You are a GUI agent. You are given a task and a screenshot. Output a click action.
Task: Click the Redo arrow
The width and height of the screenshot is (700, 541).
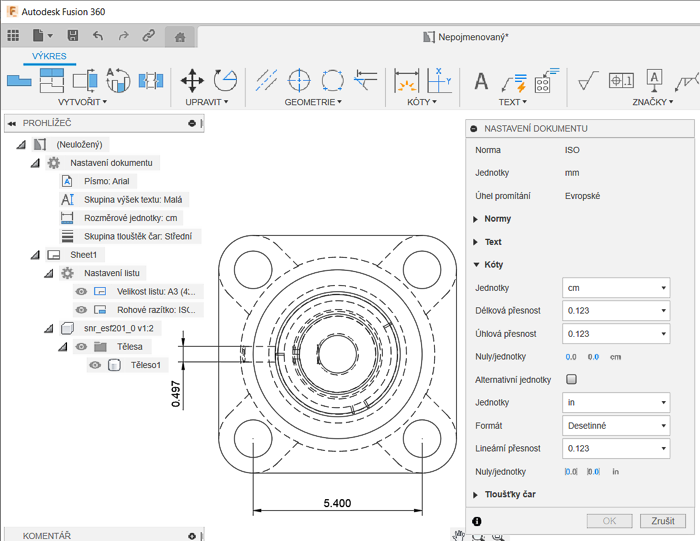[123, 35]
